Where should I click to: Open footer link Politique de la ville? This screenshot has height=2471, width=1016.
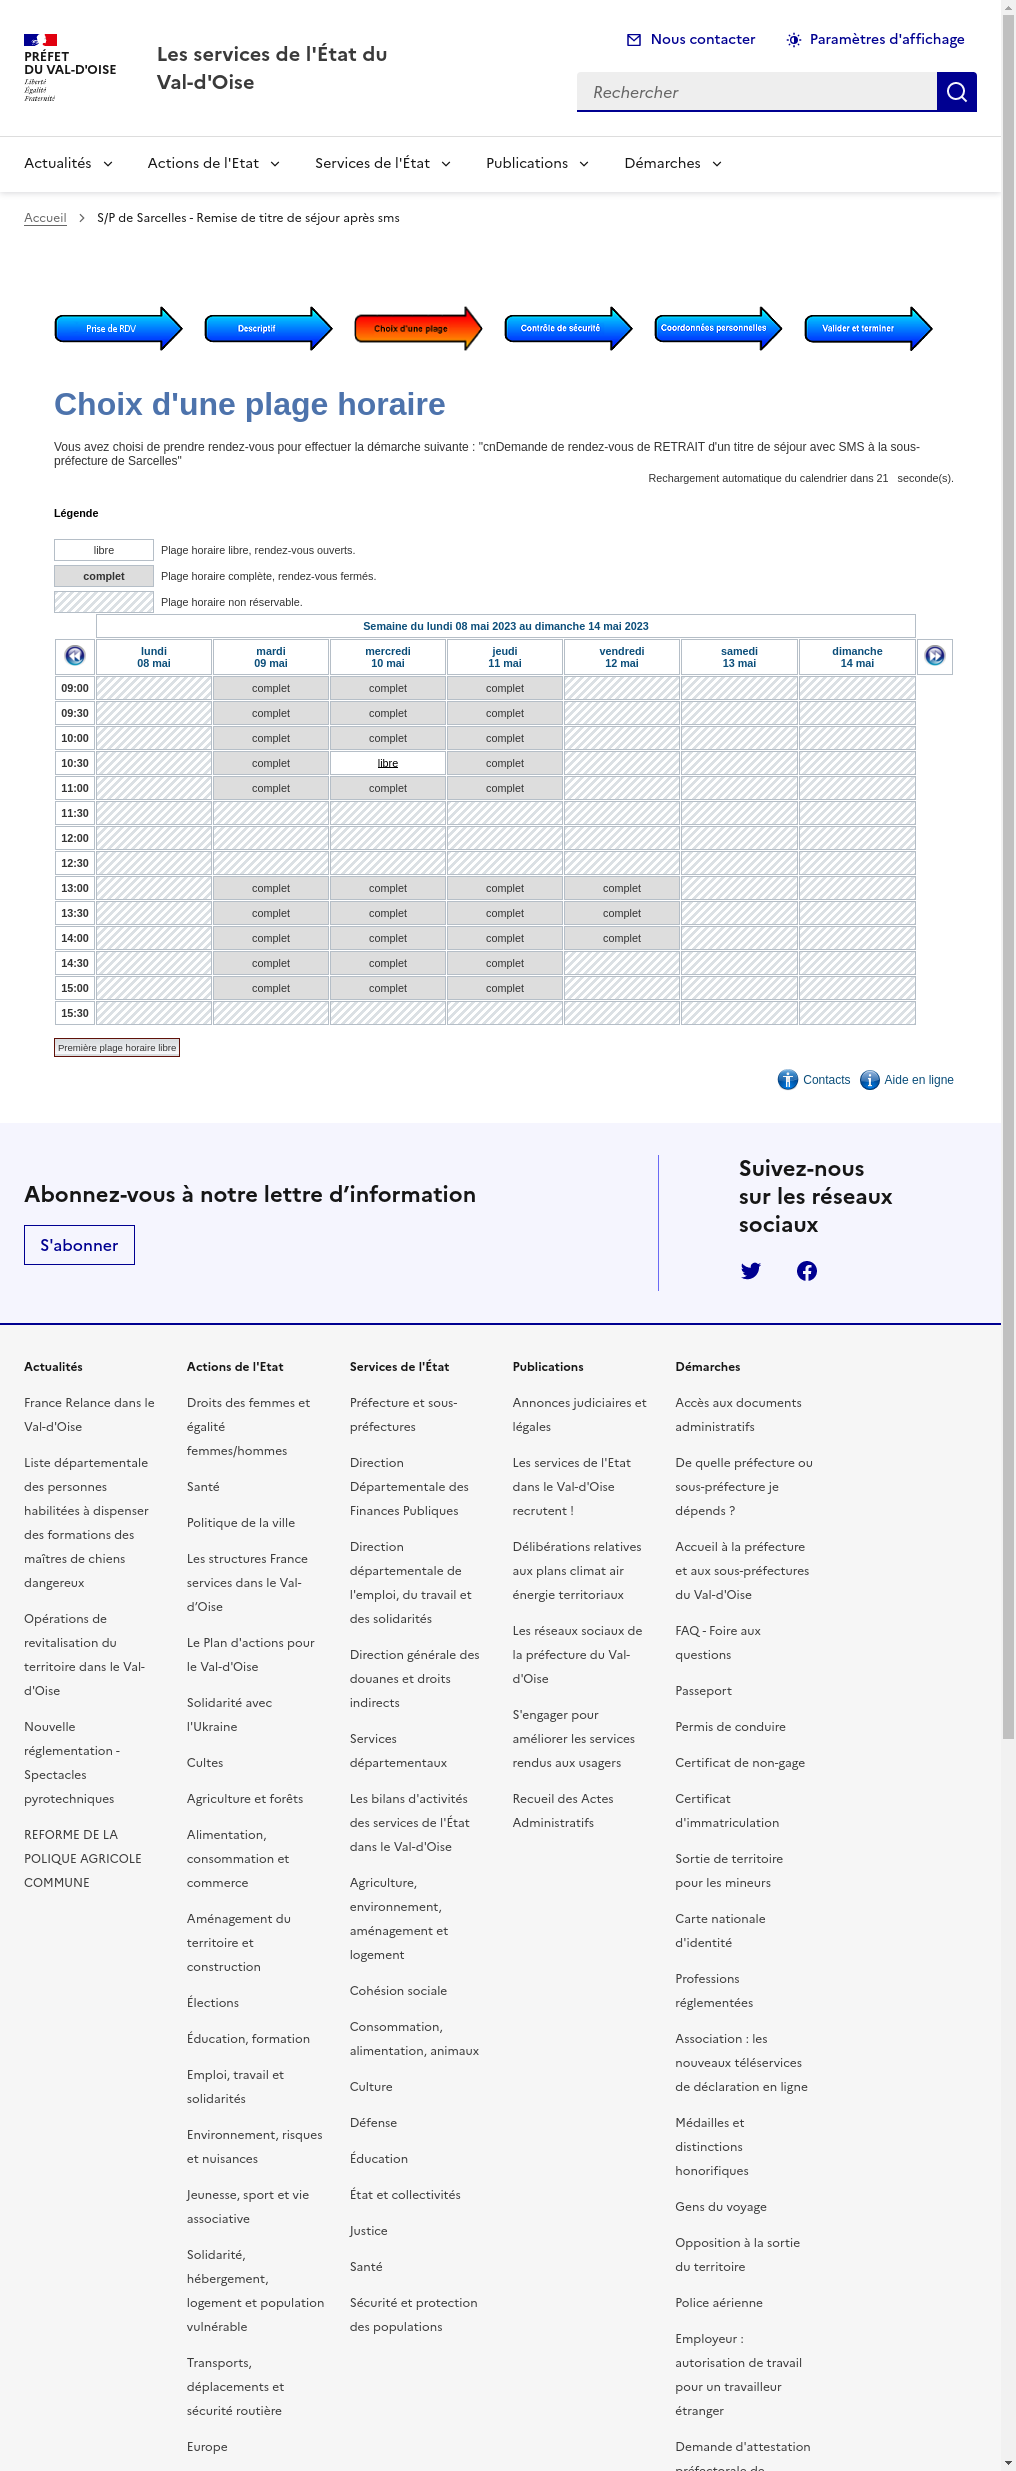point(241,1523)
